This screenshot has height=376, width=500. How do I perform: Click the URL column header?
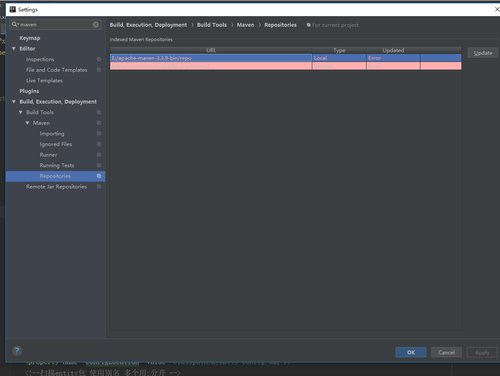211,50
